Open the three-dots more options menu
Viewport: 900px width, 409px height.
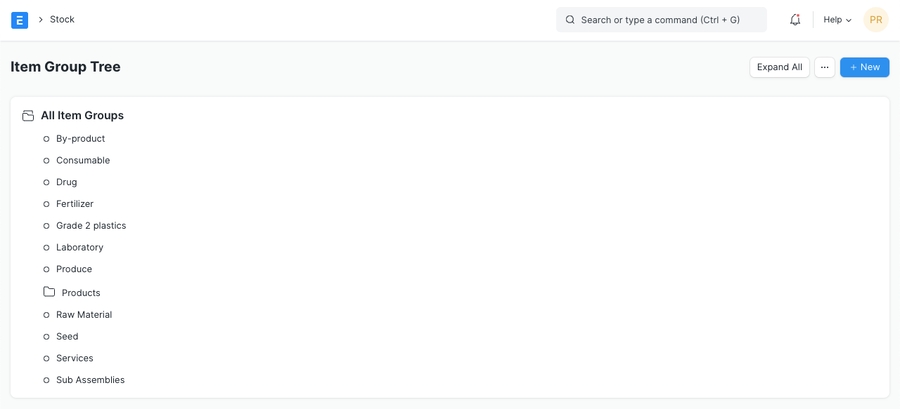coord(824,67)
